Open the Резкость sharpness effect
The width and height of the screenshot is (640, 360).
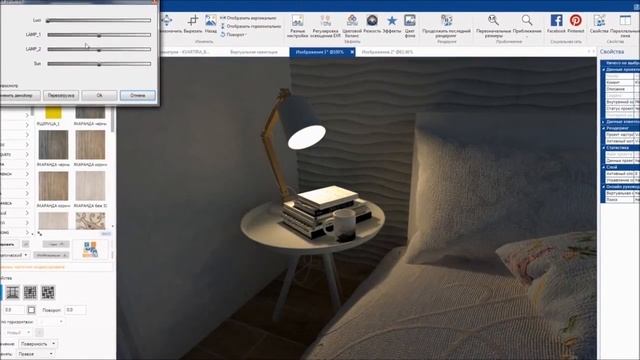(372, 24)
